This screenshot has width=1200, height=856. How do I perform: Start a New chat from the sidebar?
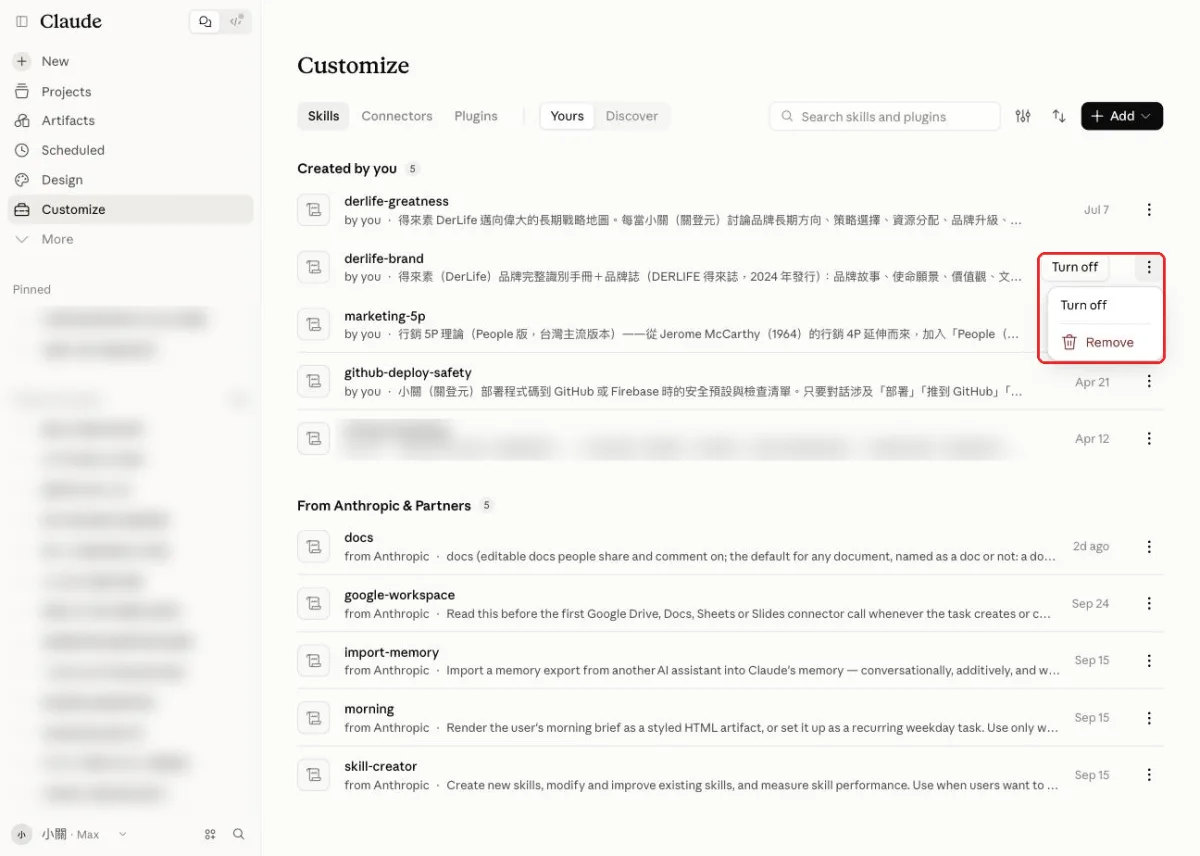pos(130,61)
